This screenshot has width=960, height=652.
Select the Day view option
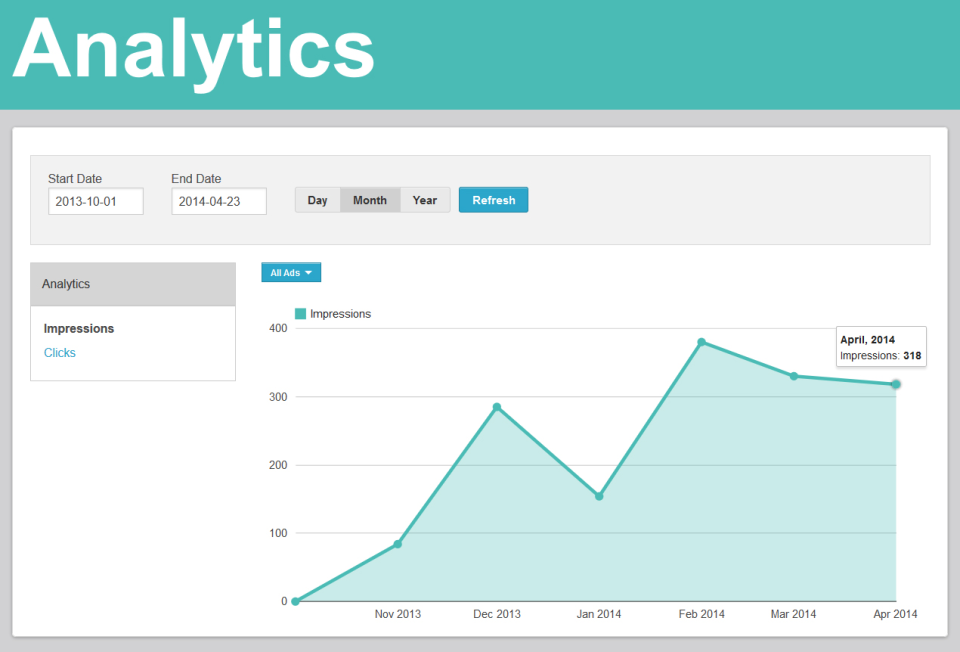pos(317,199)
